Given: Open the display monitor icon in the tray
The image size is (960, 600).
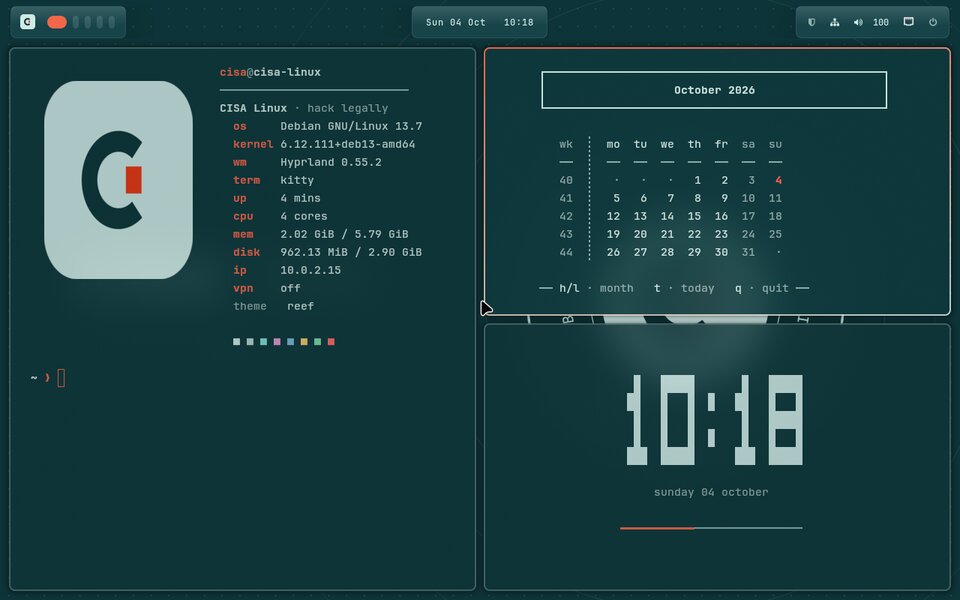Looking at the screenshot, I should (909, 22).
